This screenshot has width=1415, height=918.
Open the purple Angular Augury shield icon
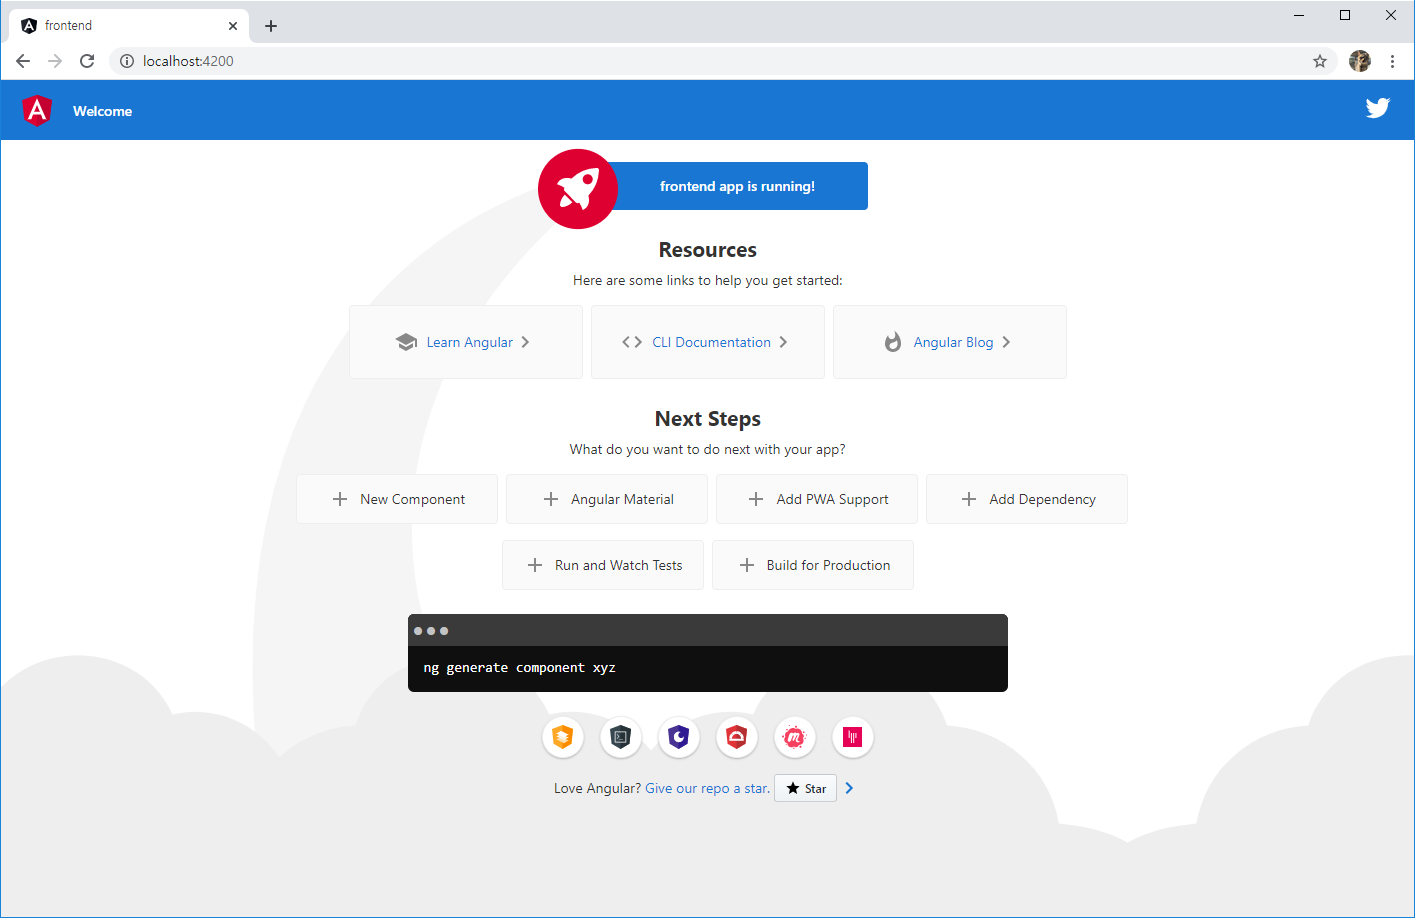(679, 738)
